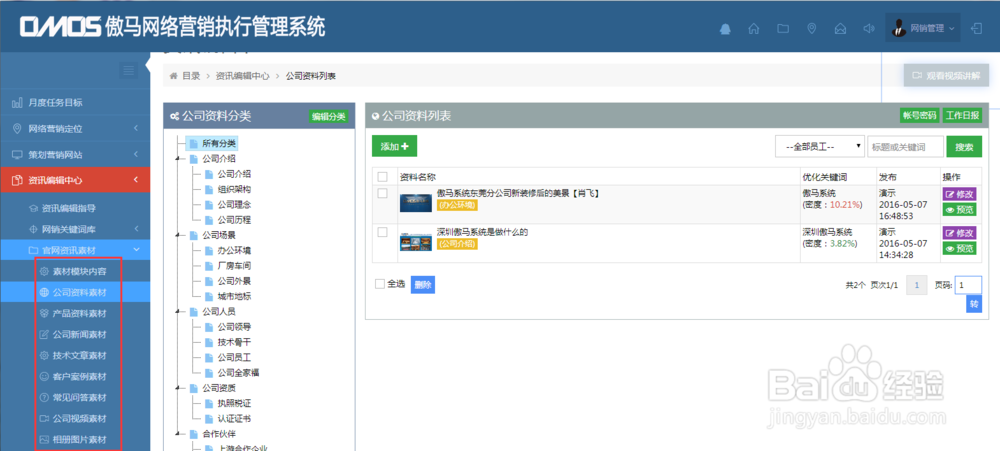1000x451 pixels.
Task: Collapse 公司资质 tree node
Action: tap(178, 388)
